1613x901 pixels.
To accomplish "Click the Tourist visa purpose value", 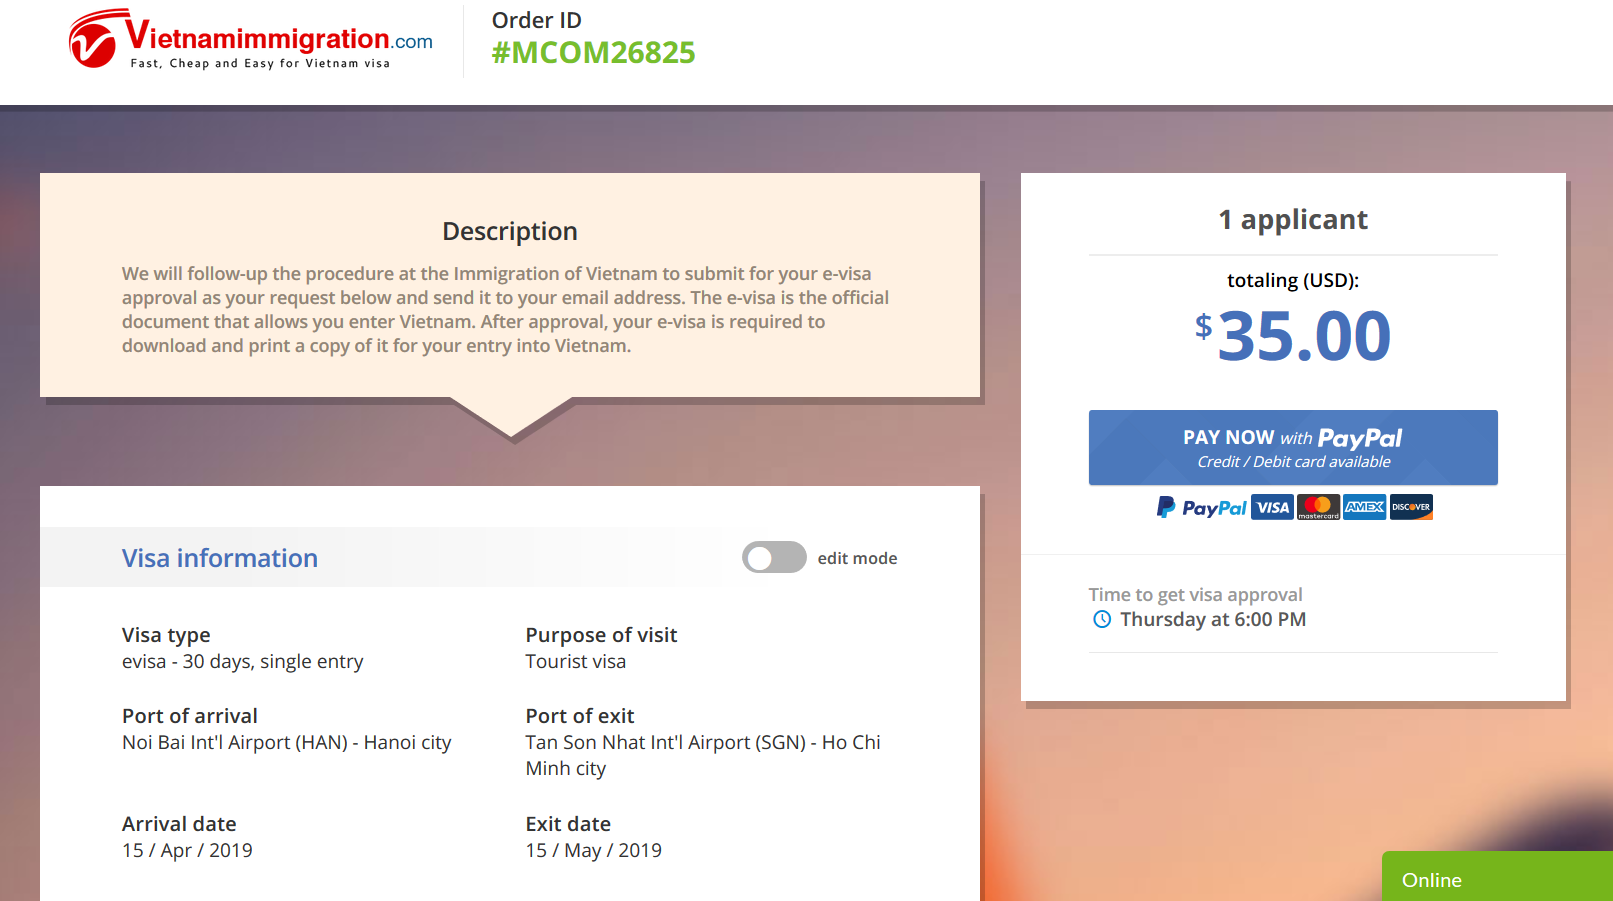I will pos(576,662).
